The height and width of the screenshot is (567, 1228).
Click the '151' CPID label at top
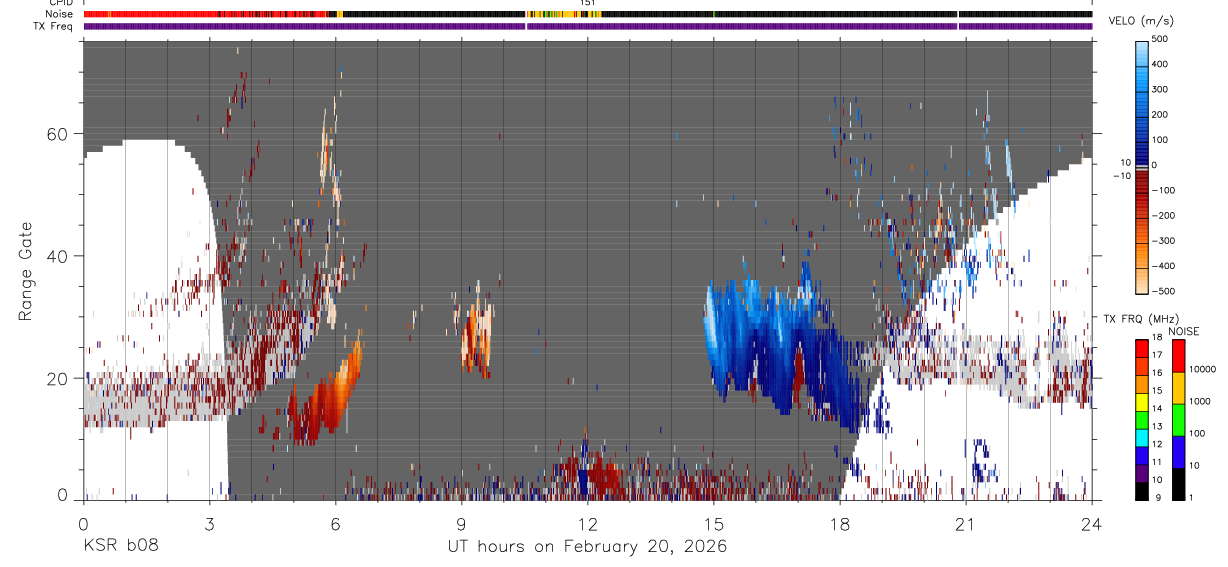pyautogui.click(x=588, y=3)
